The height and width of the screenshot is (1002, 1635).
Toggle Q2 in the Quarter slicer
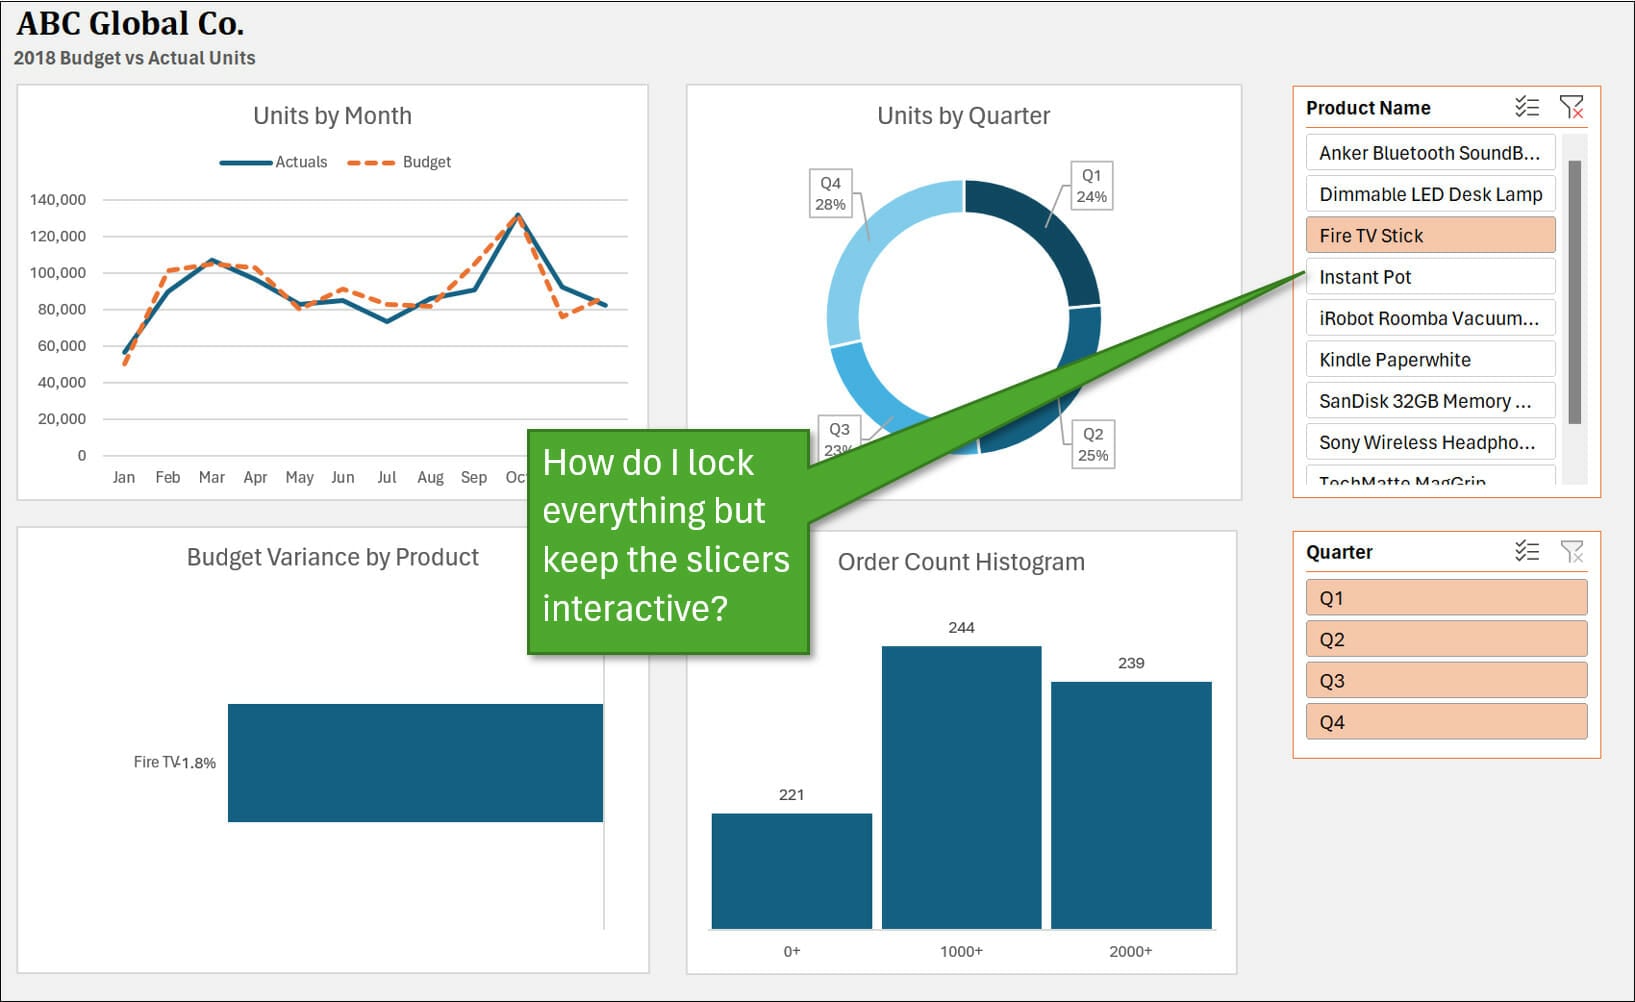(1445, 639)
